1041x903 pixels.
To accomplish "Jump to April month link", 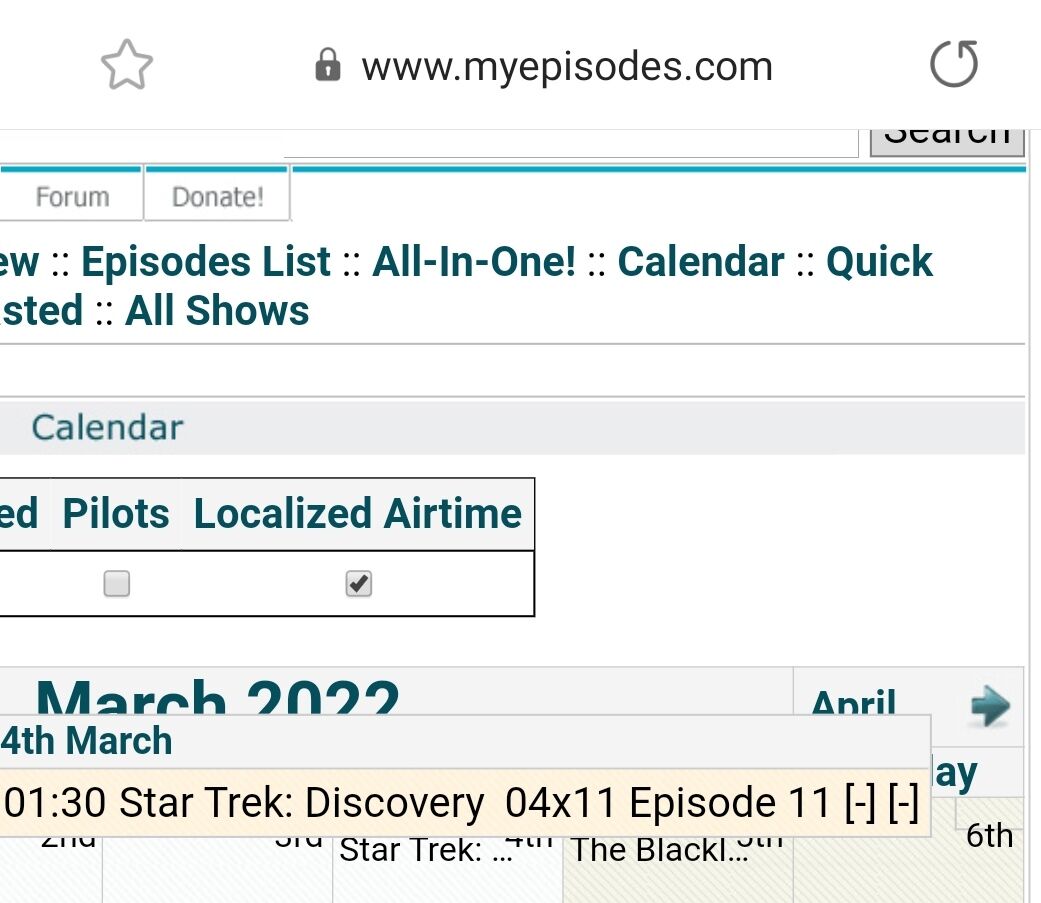I will (x=853, y=704).
